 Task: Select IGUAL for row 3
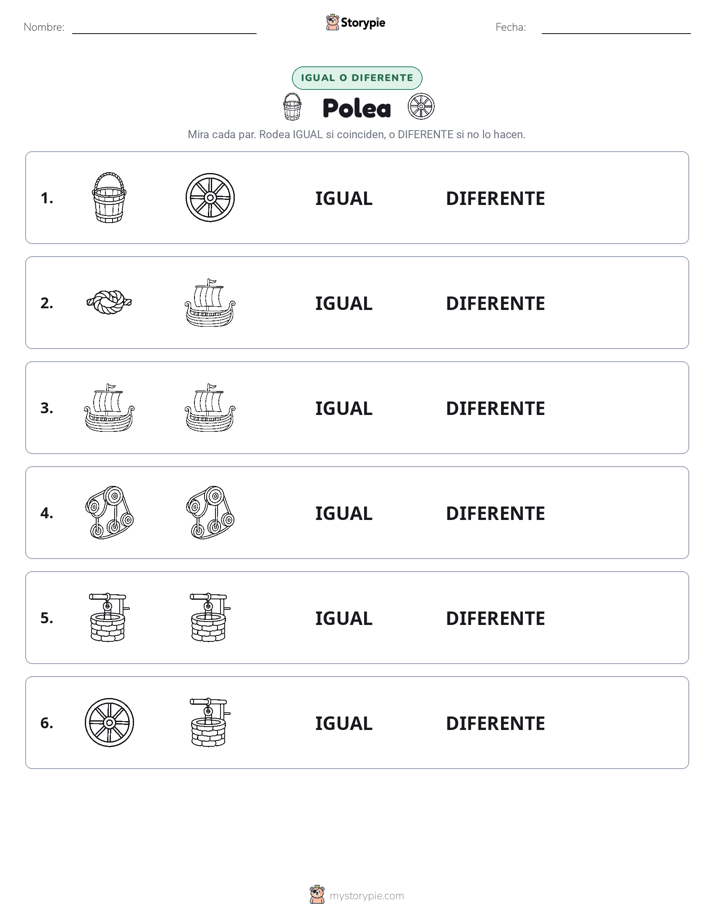coord(343,408)
